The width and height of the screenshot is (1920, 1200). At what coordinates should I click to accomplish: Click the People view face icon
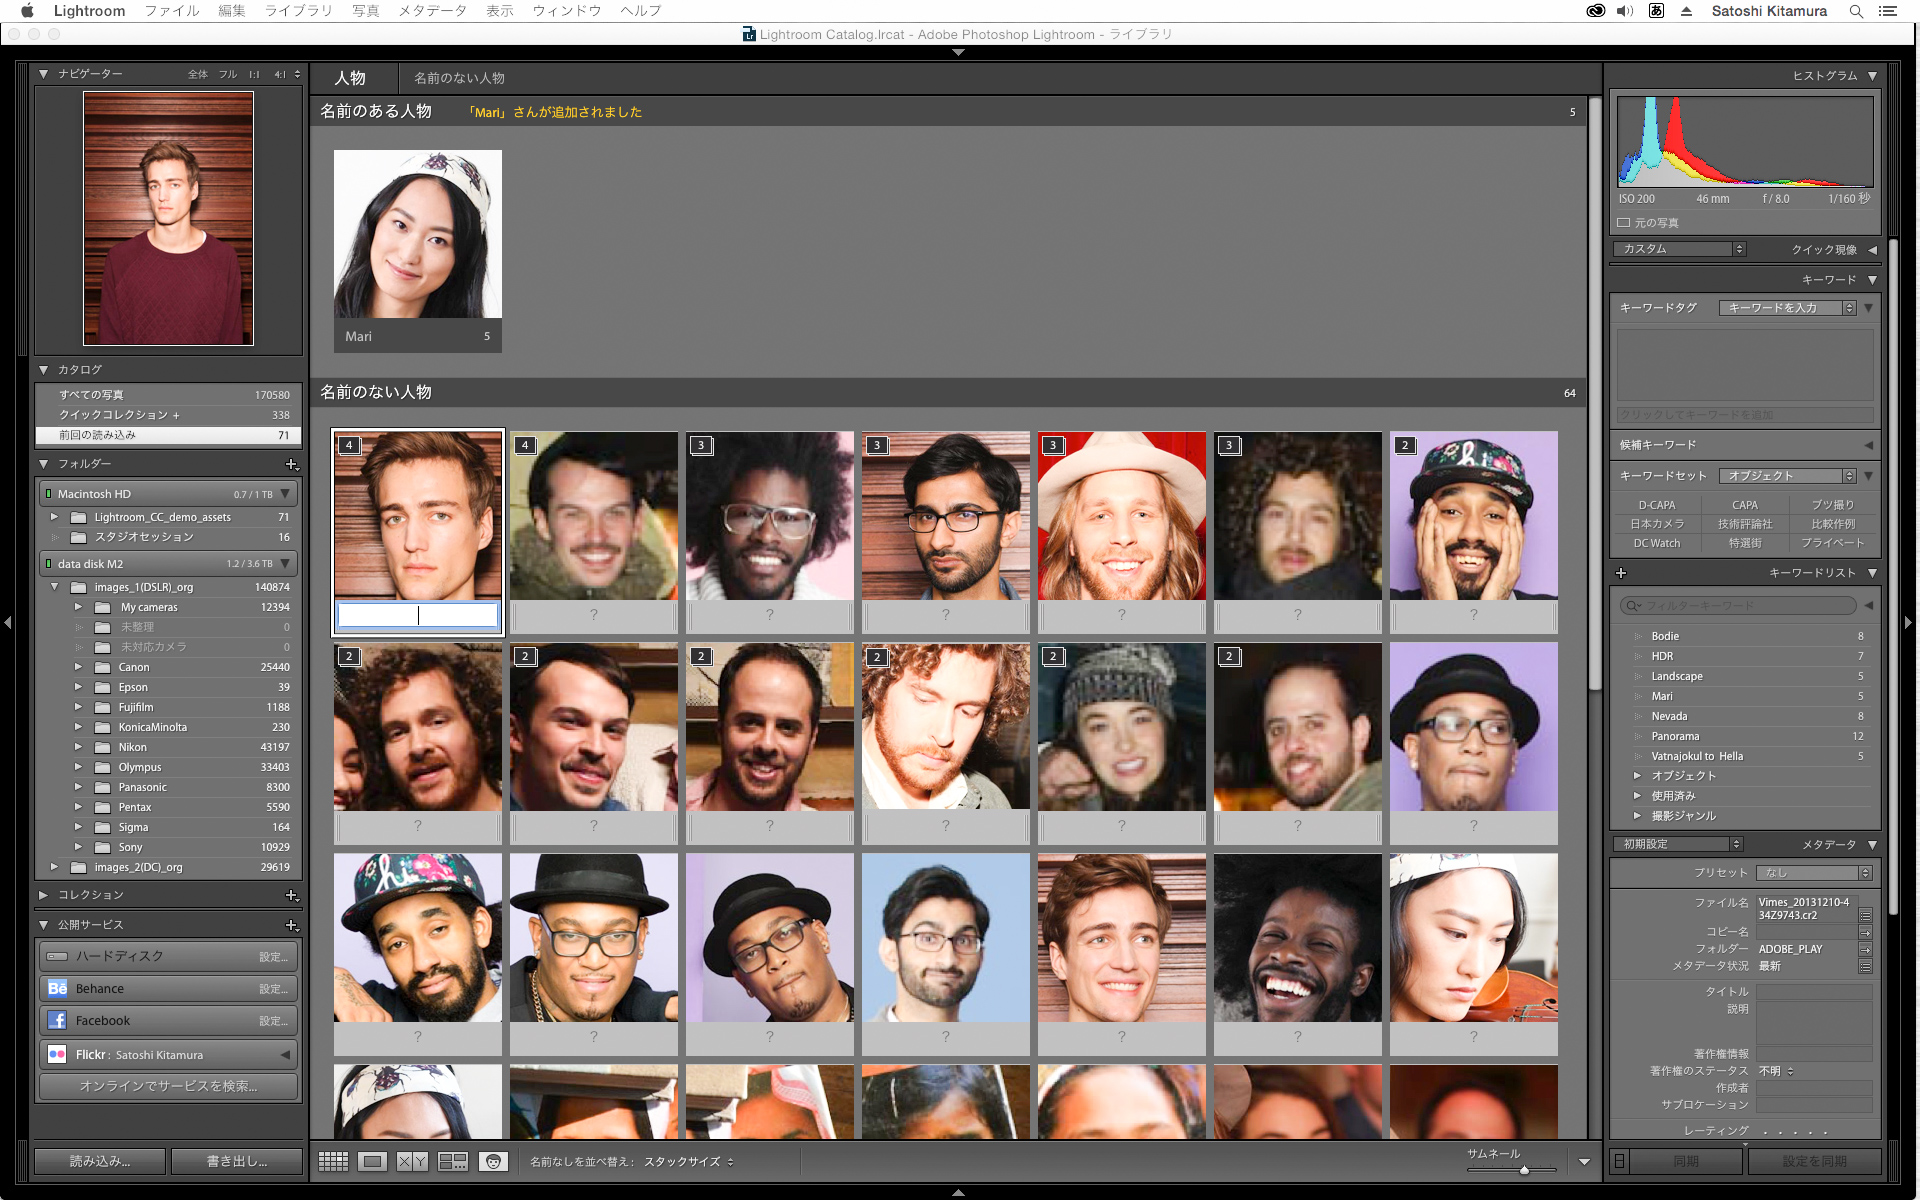point(493,1161)
